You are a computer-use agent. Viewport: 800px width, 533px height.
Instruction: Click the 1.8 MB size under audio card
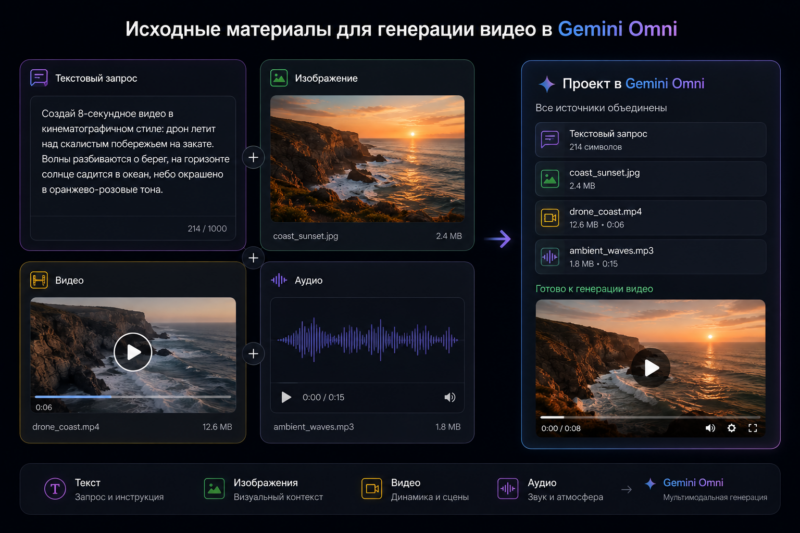click(x=448, y=426)
